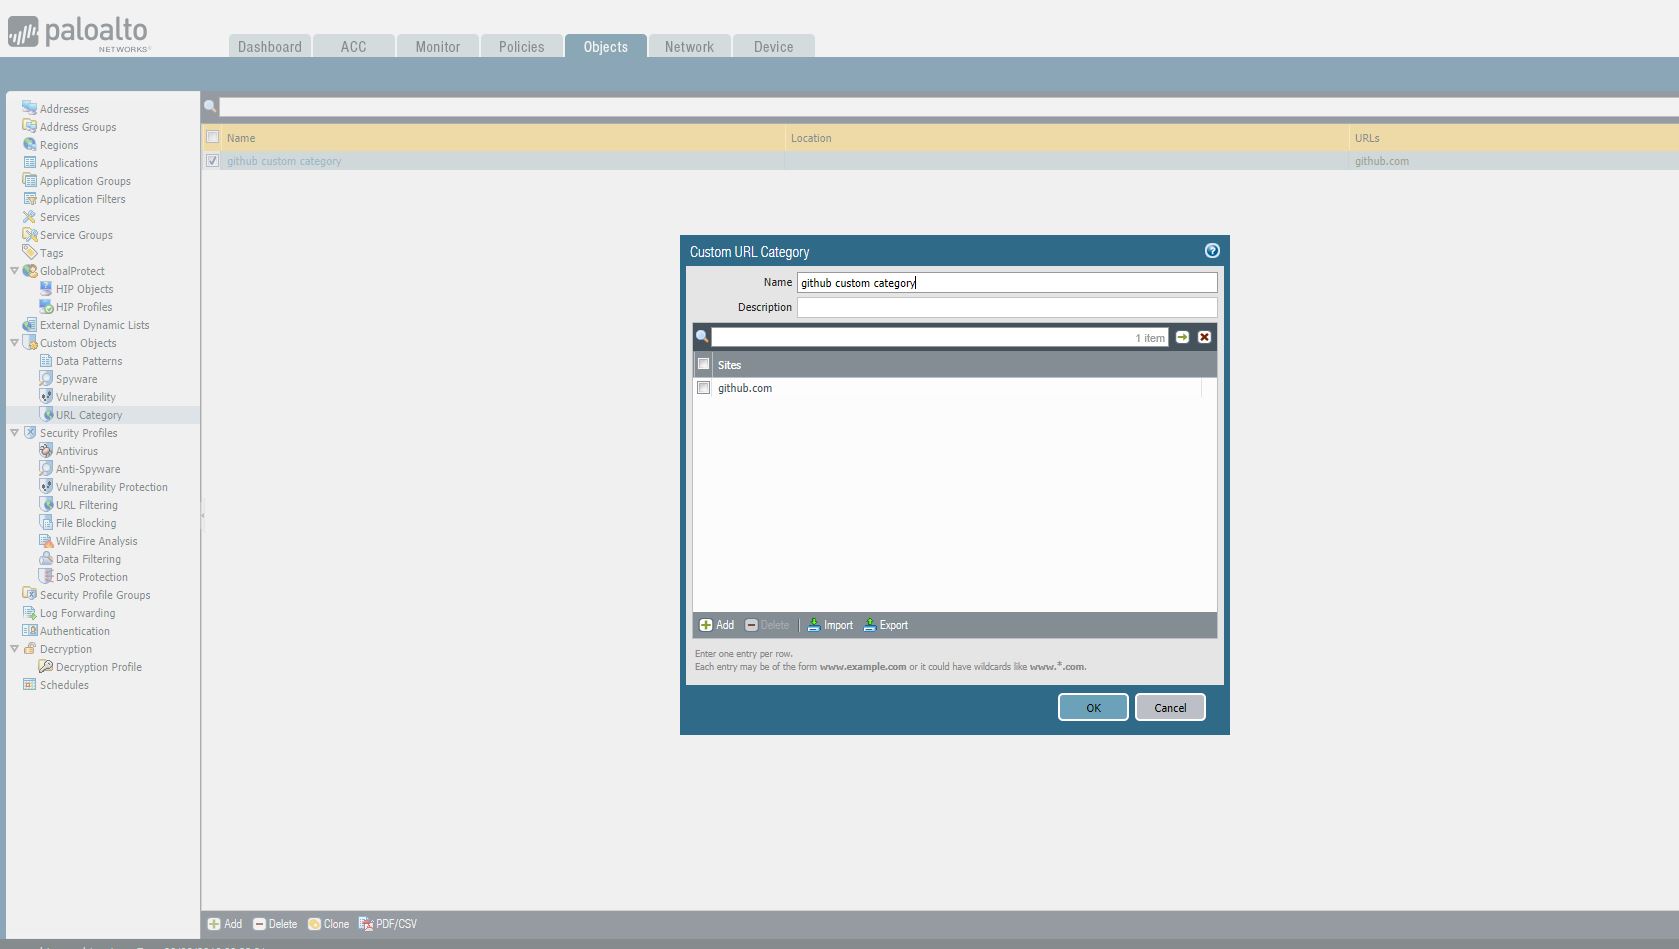Export table as PDF/CSV

tap(388, 924)
